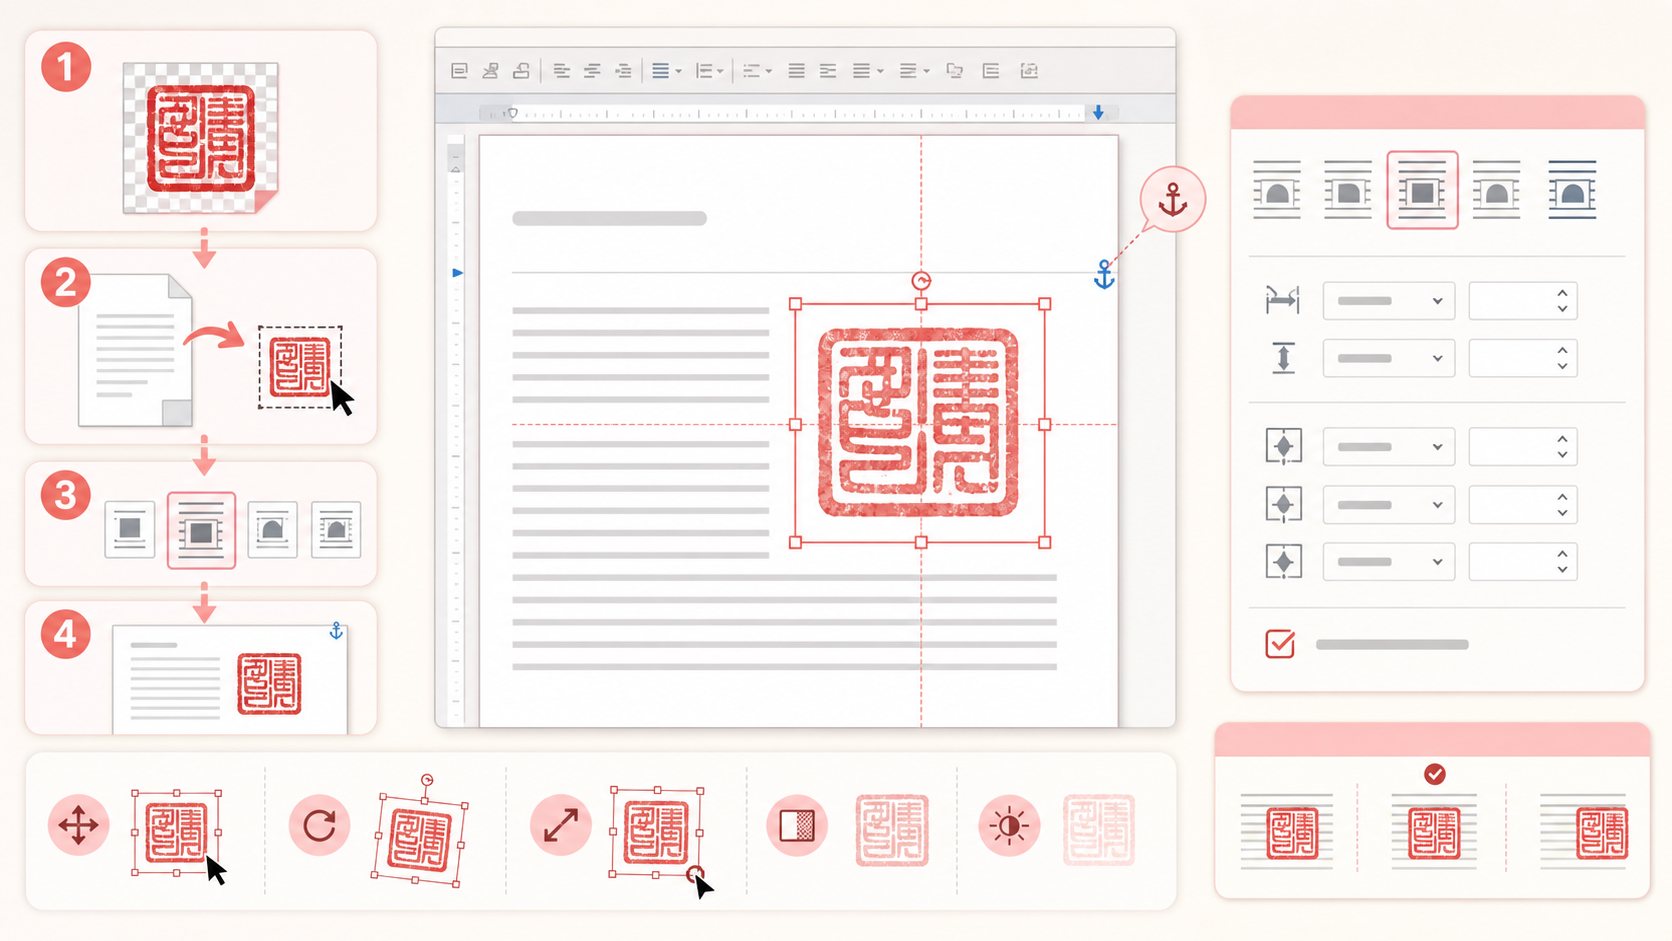Select the rotate tool circular arrow icon
Viewport: 1672px width, 941px height.
click(x=319, y=826)
